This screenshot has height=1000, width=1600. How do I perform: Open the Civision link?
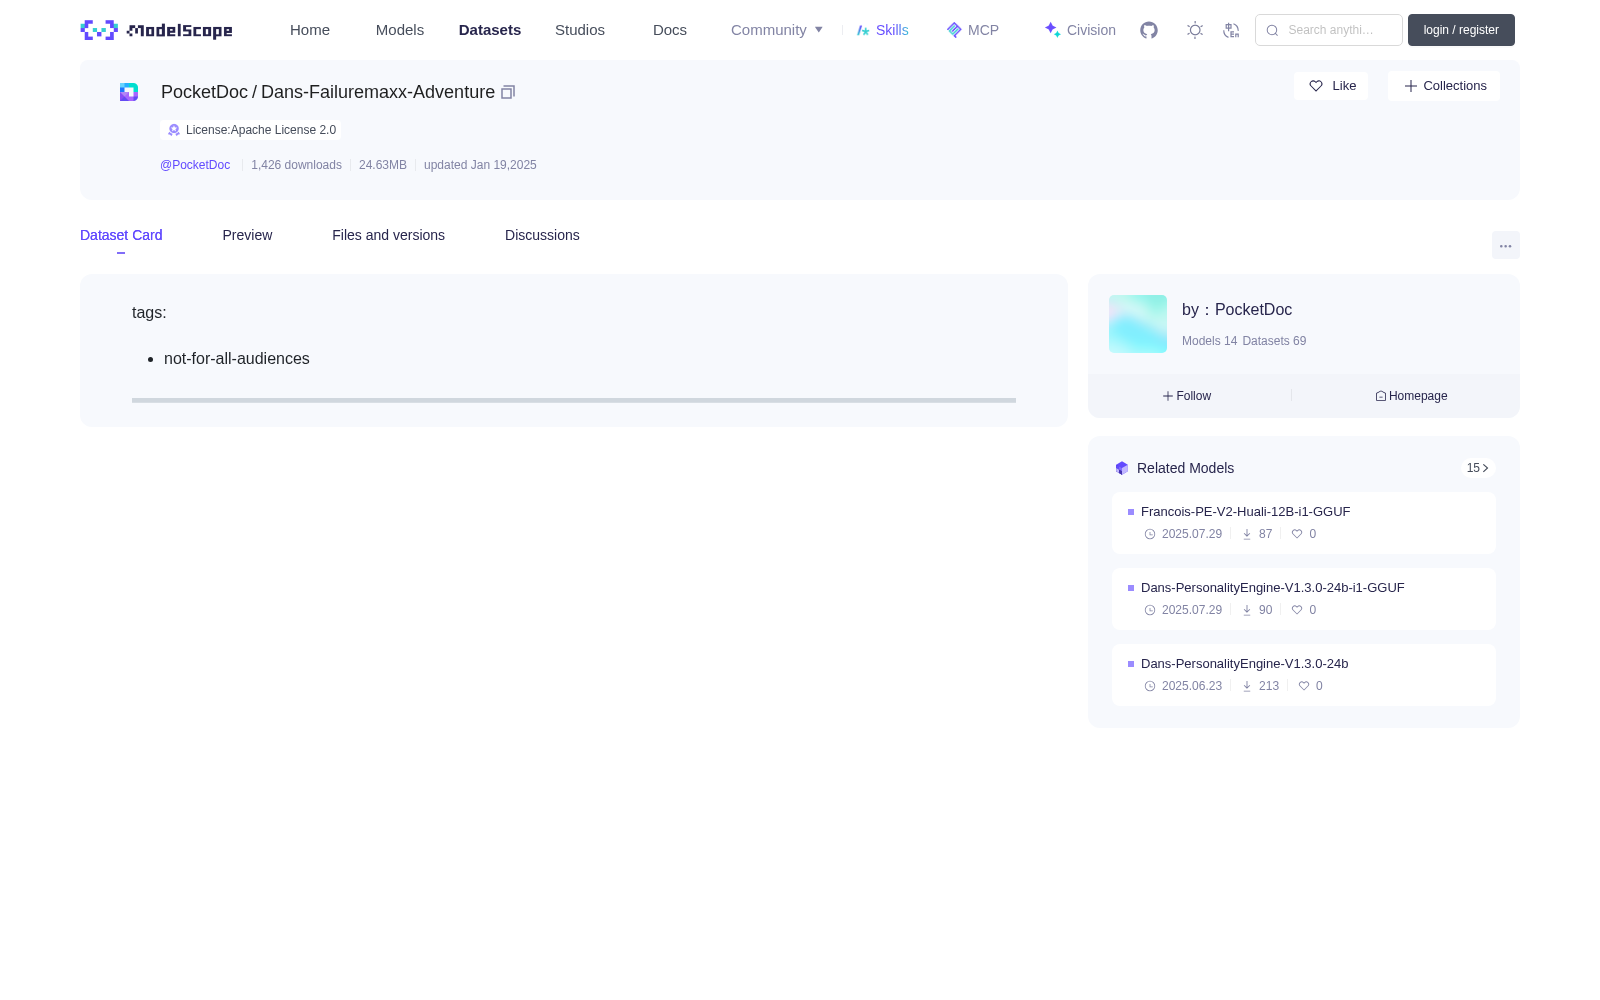pyautogui.click(x=1080, y=30)
